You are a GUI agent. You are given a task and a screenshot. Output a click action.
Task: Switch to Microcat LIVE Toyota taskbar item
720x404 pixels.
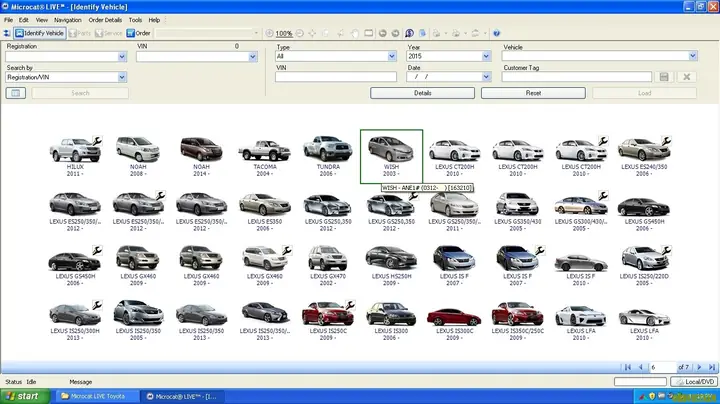coord(96,396)
